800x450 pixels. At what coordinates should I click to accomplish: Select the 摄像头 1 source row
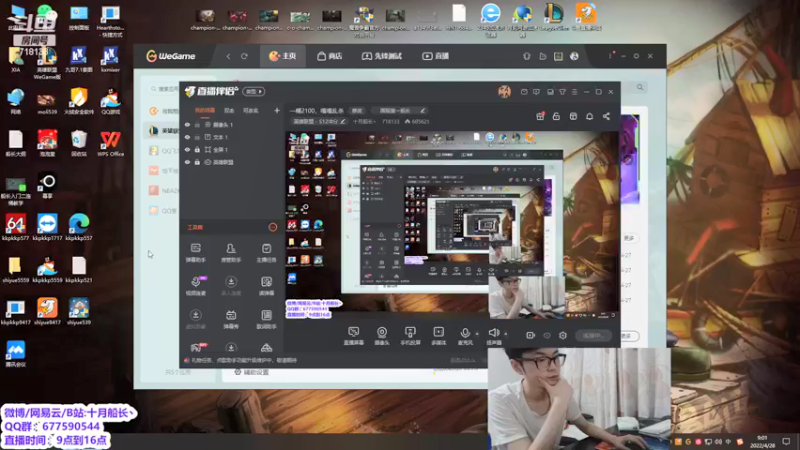(x=232, y=124)
